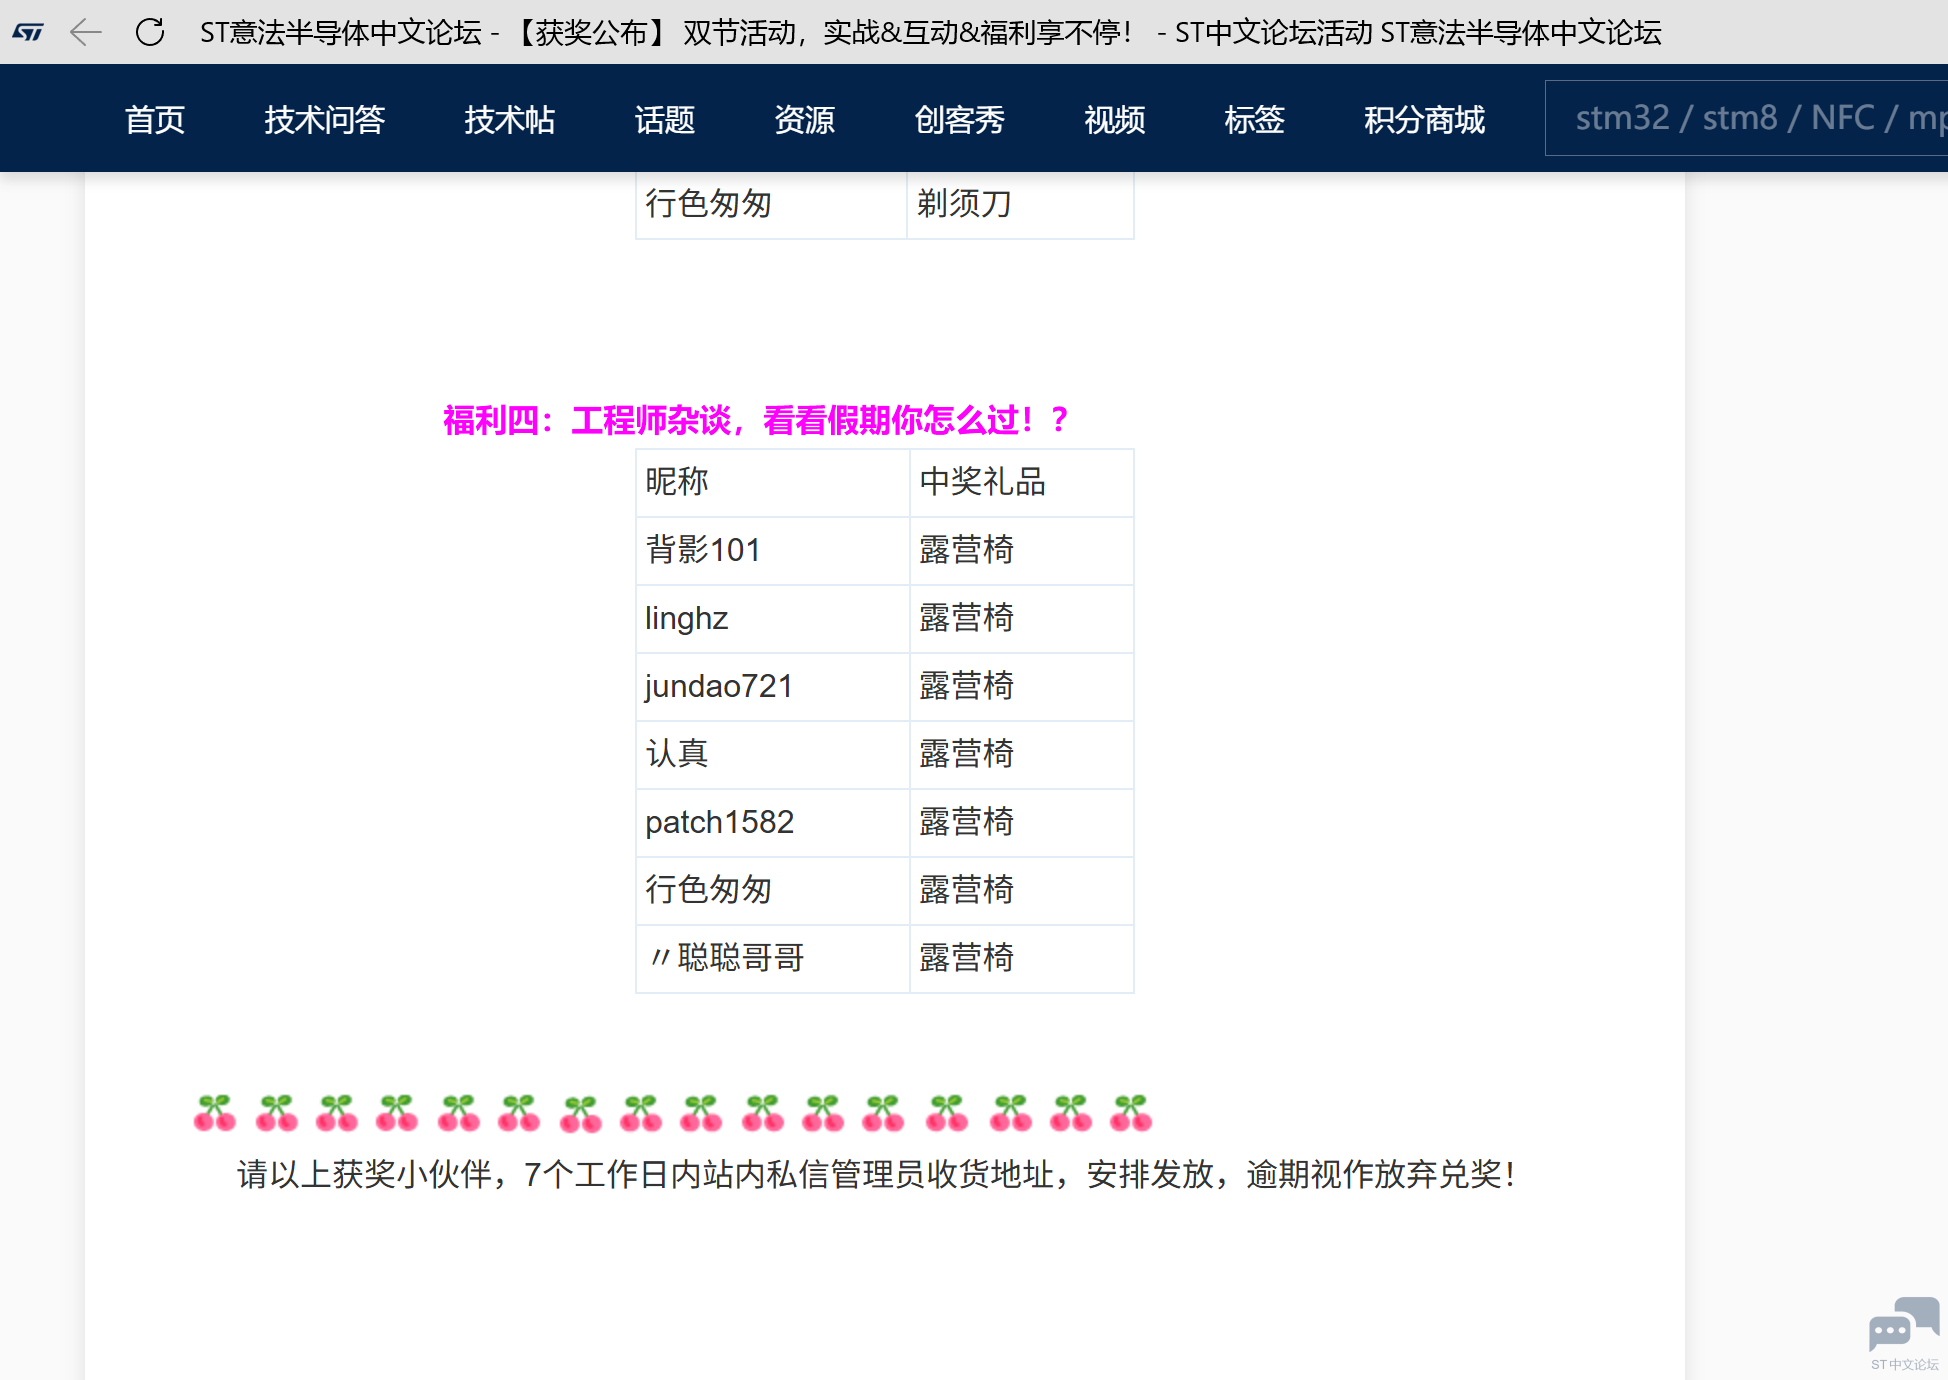Click the jundao721 table entry
This screenshot has height=1380, width=1948.
[773, 686]
